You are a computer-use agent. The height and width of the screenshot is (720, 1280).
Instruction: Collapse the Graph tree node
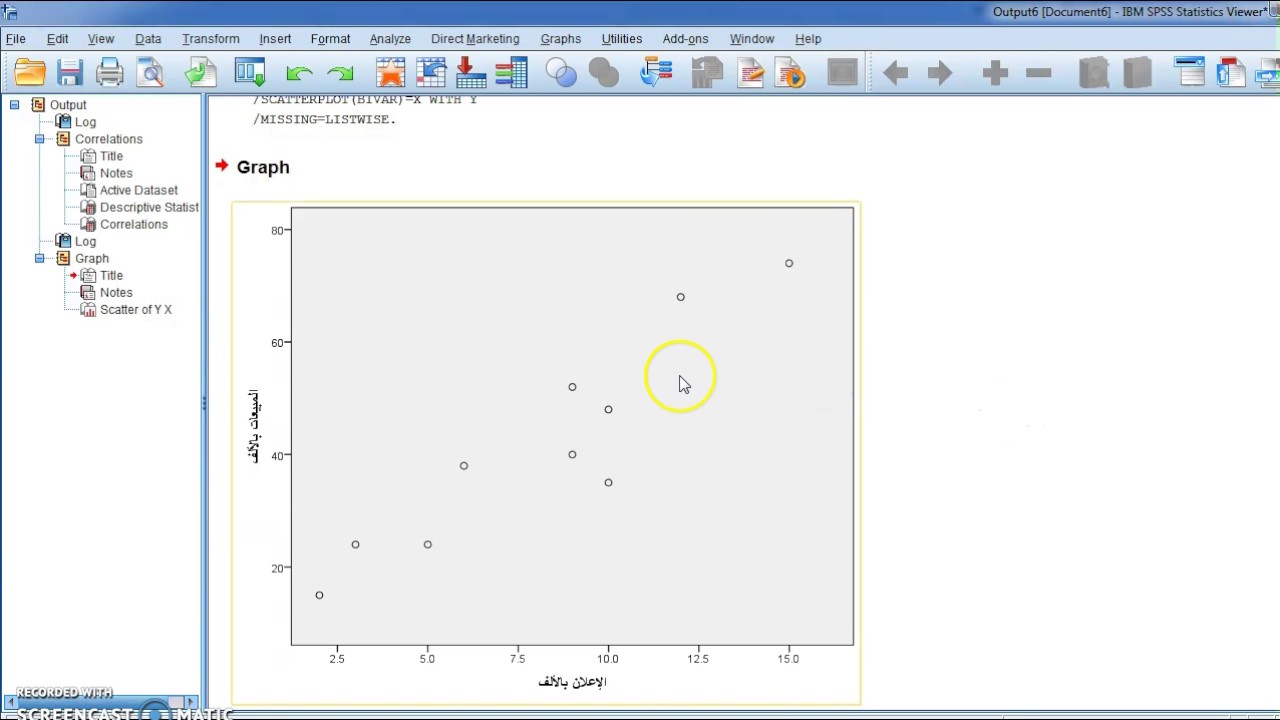point(39,258)
